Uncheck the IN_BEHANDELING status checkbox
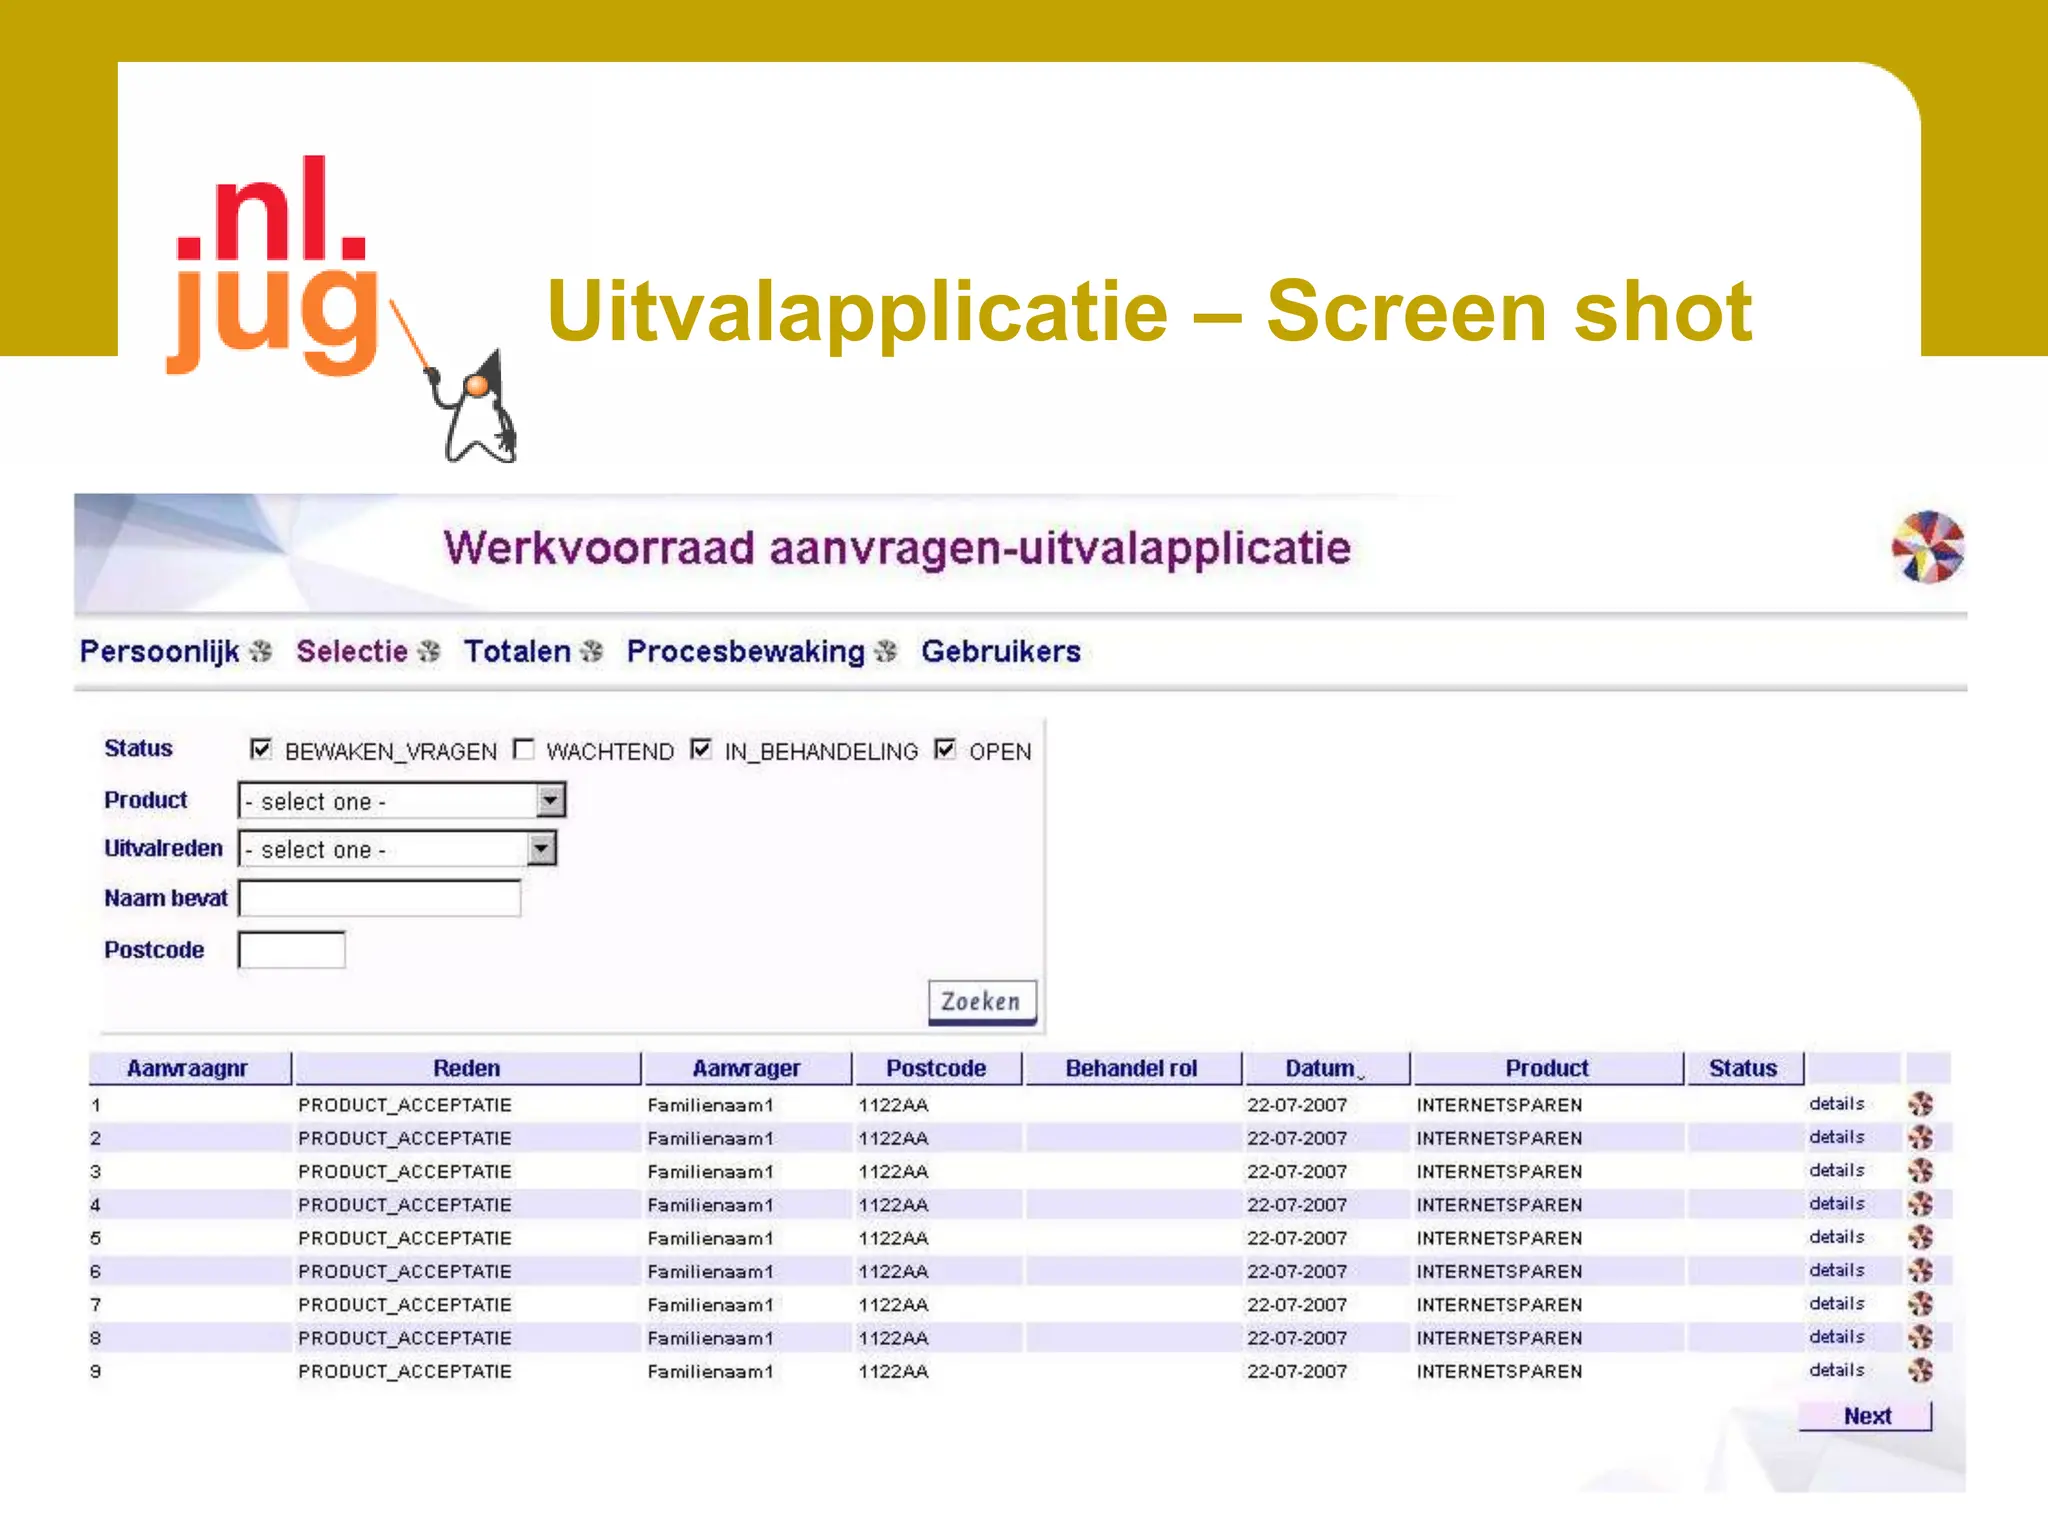 701,749
